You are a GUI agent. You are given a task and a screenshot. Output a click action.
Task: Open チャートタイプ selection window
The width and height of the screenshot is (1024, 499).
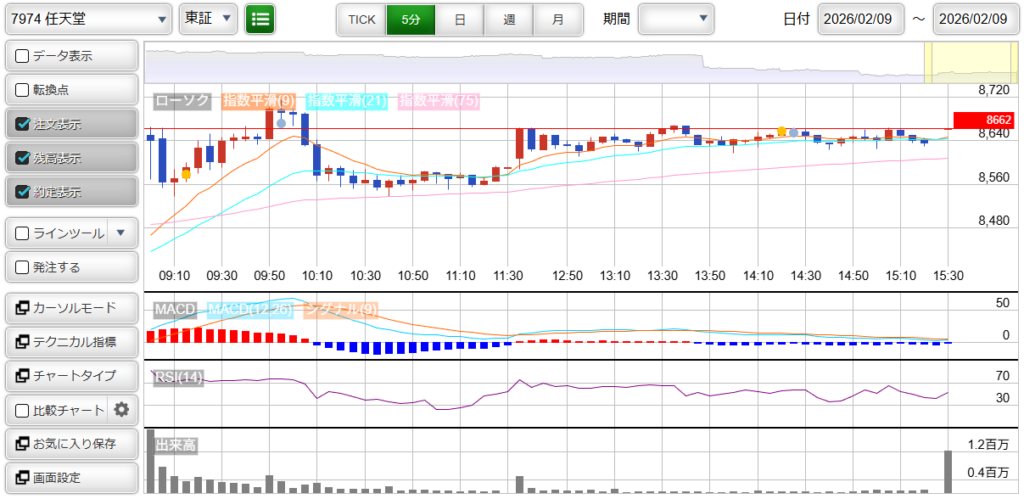pyautogui.click(x=70, y=376)
